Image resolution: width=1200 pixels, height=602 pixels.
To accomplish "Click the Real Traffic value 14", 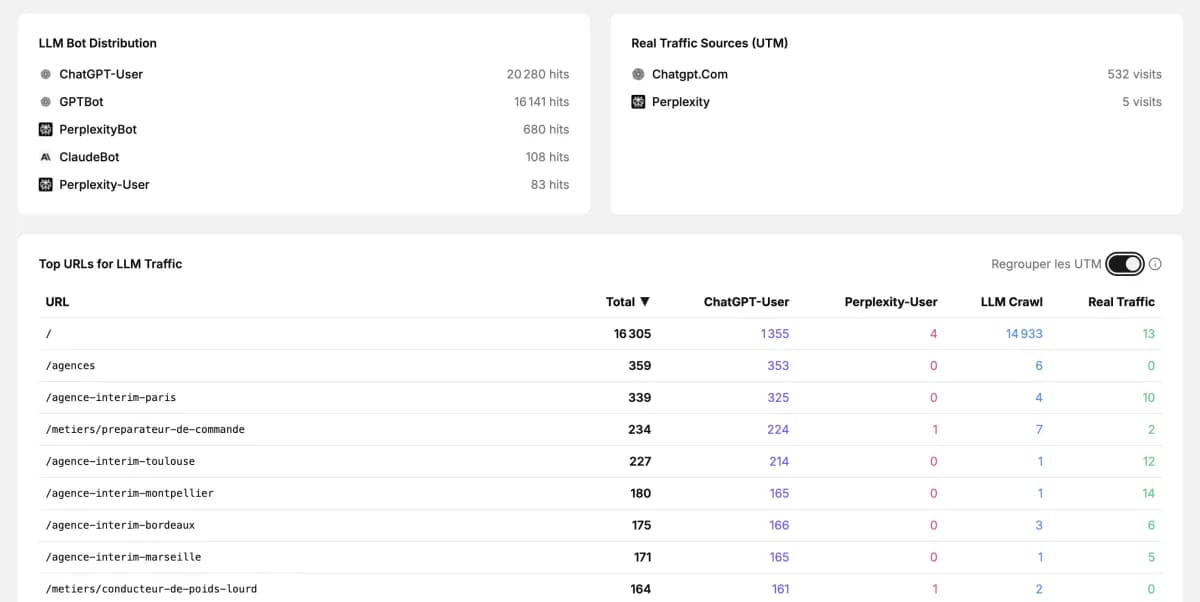I will coord(1148,493).
